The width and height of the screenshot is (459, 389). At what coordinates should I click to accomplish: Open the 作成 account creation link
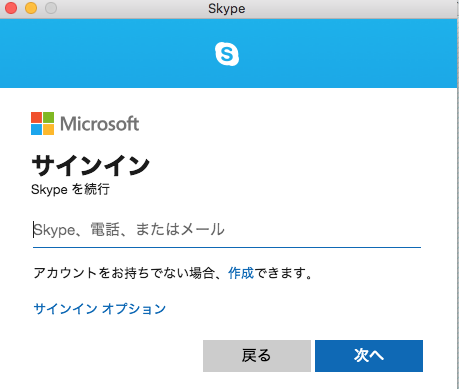[x=241, y=273]
